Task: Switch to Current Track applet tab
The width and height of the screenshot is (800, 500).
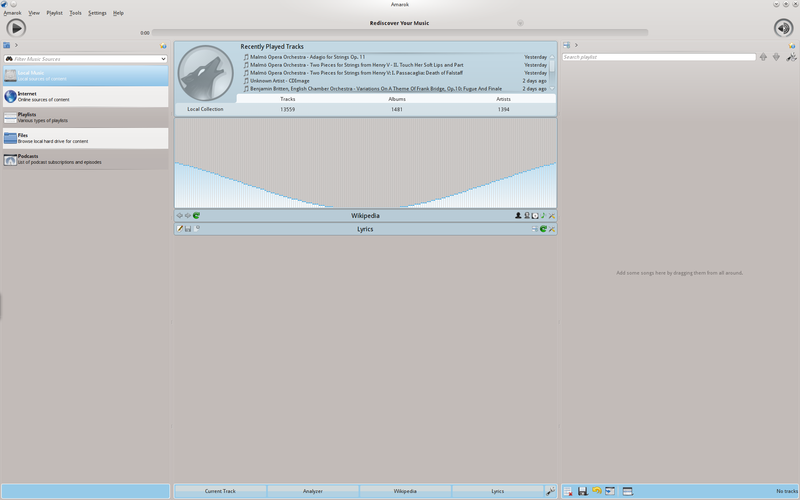Action: tap(220, 491)
